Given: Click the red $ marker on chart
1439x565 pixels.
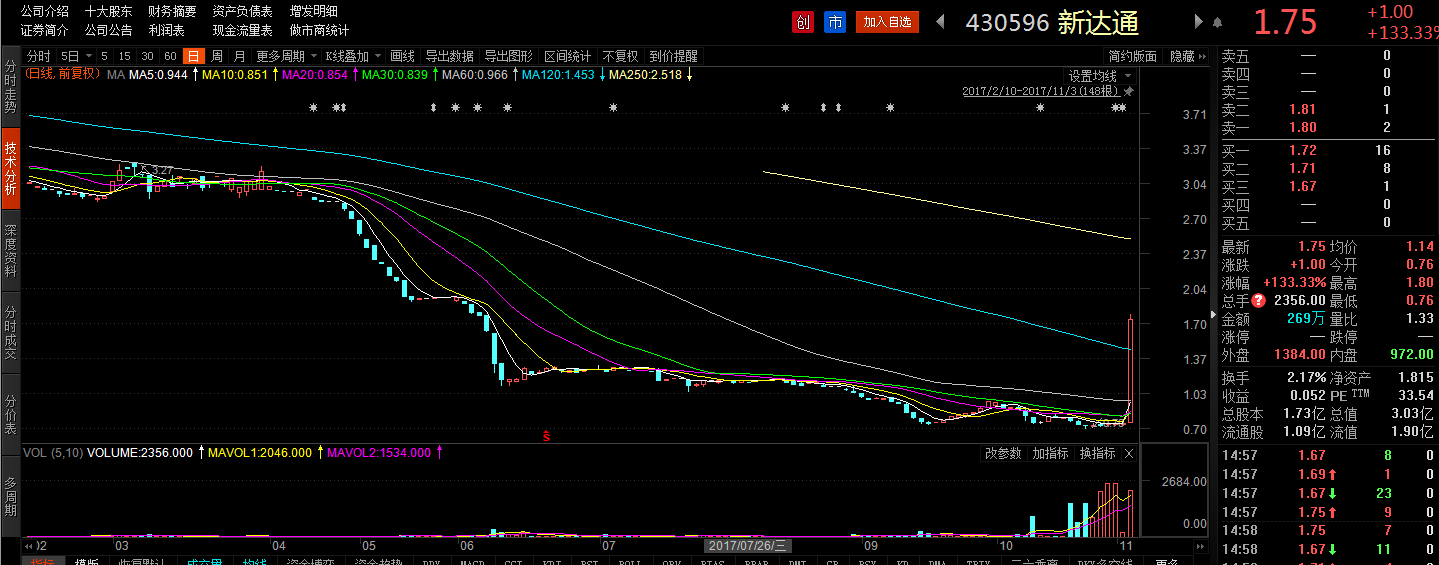Looking at the screenshot, I should (546, 436).
